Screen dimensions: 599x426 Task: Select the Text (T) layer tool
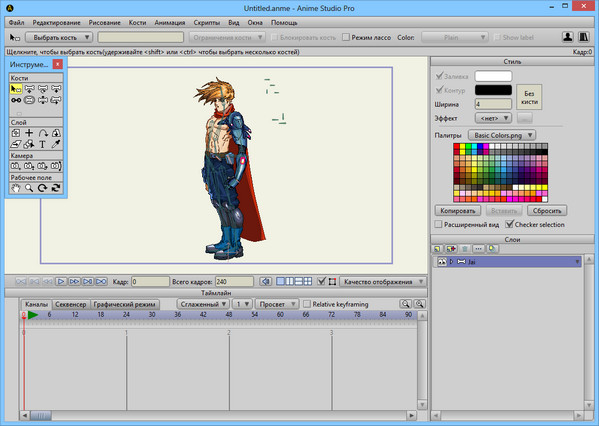pyautogui.click(x=43, y=144)
